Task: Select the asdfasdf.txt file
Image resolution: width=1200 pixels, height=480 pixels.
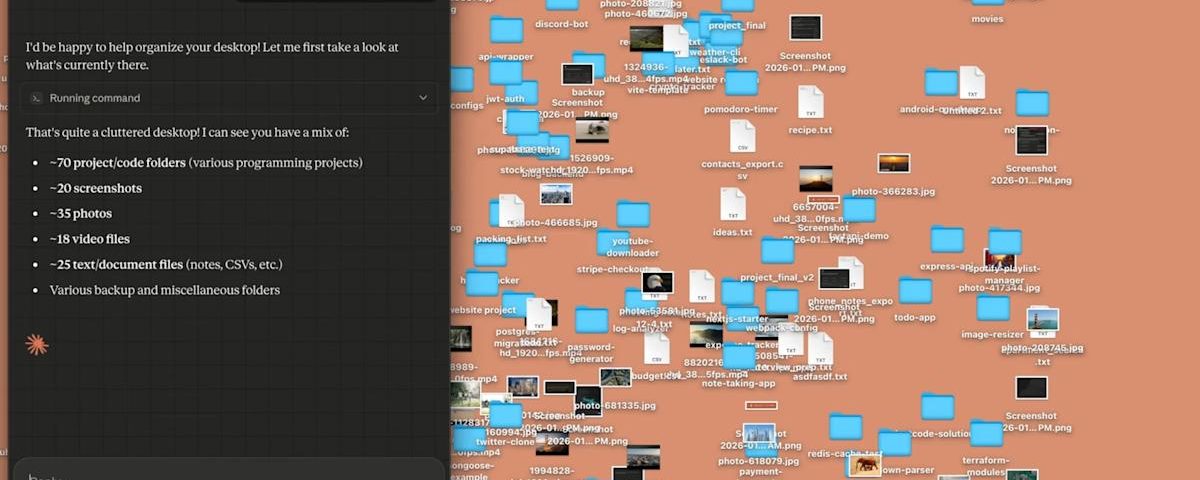Action: point(820,350)
